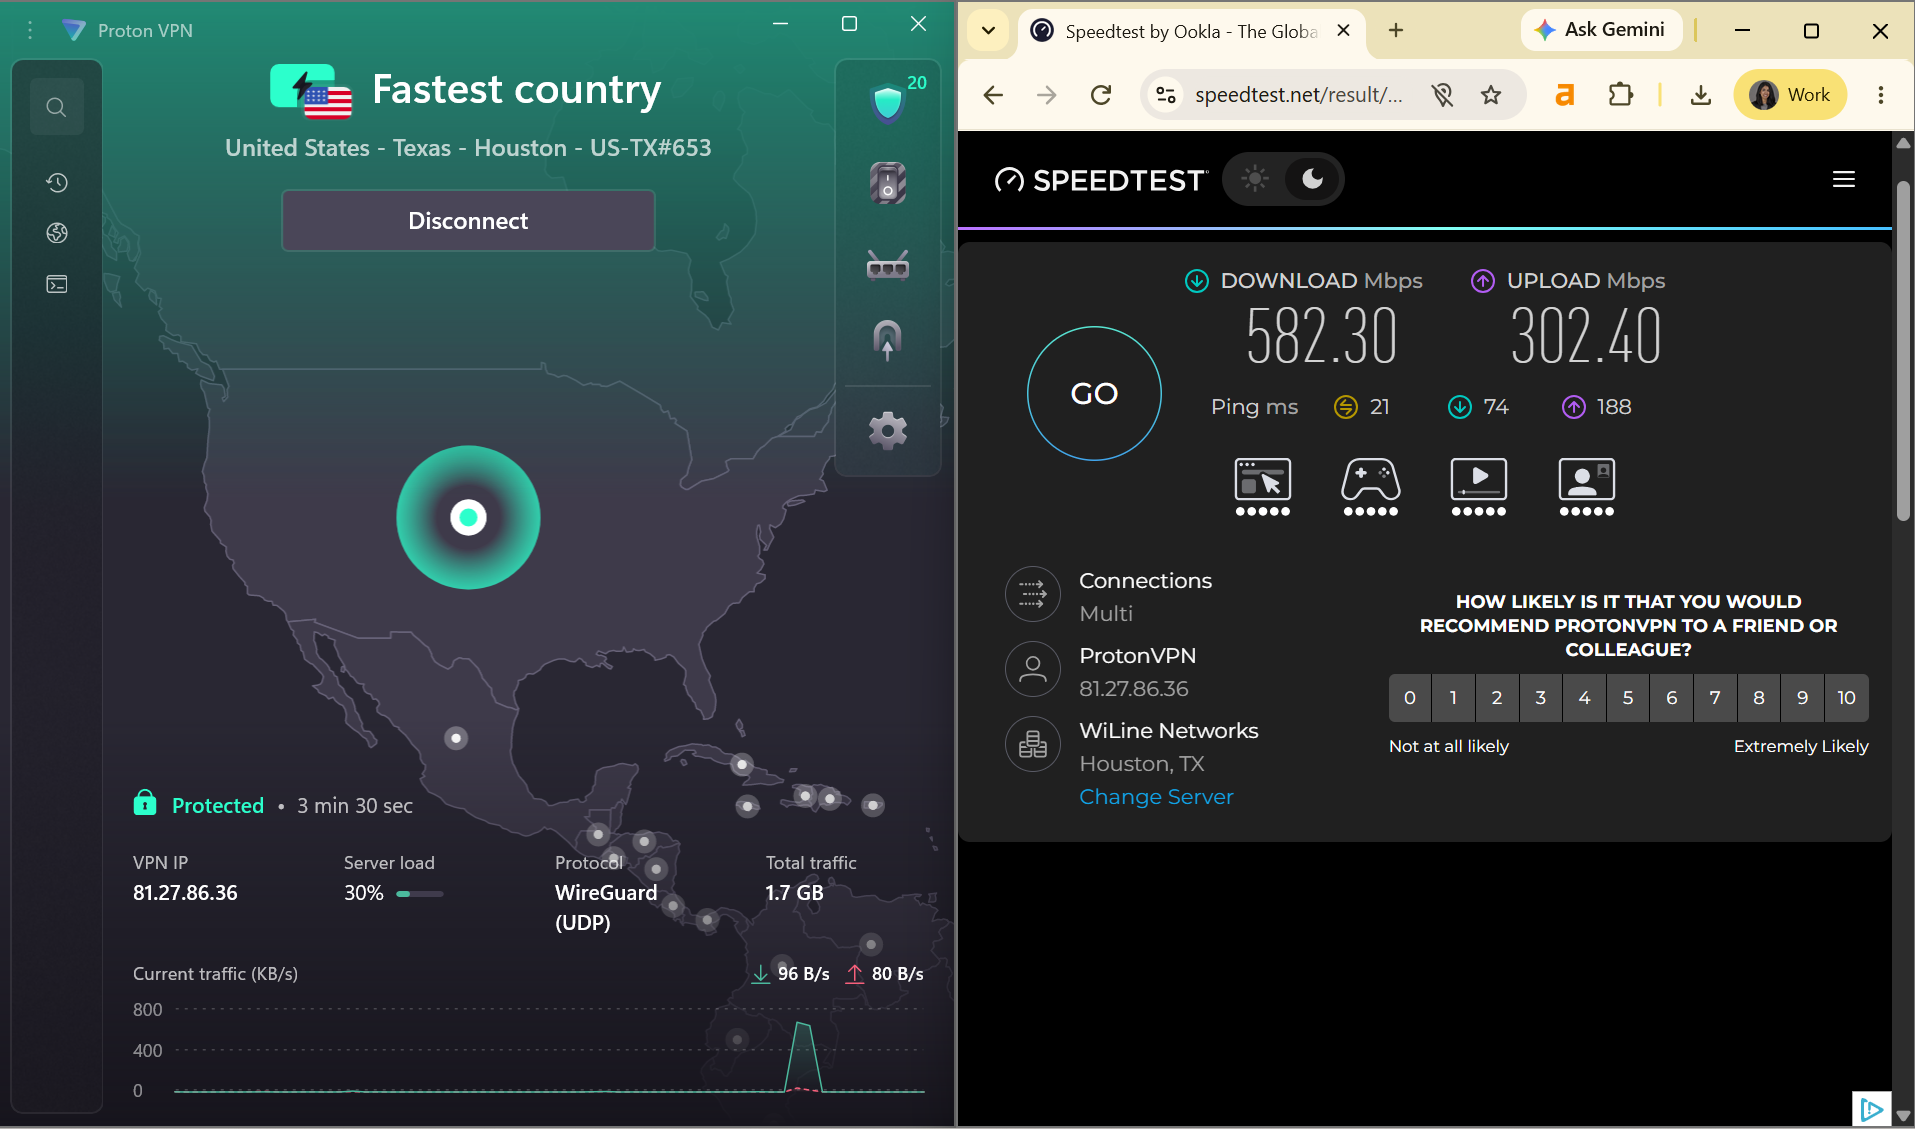The height and width of the screenshot is (1129, 1915).
Task: Toggle Kill Switch icon in Proton VPN
Action: point(888,183)
